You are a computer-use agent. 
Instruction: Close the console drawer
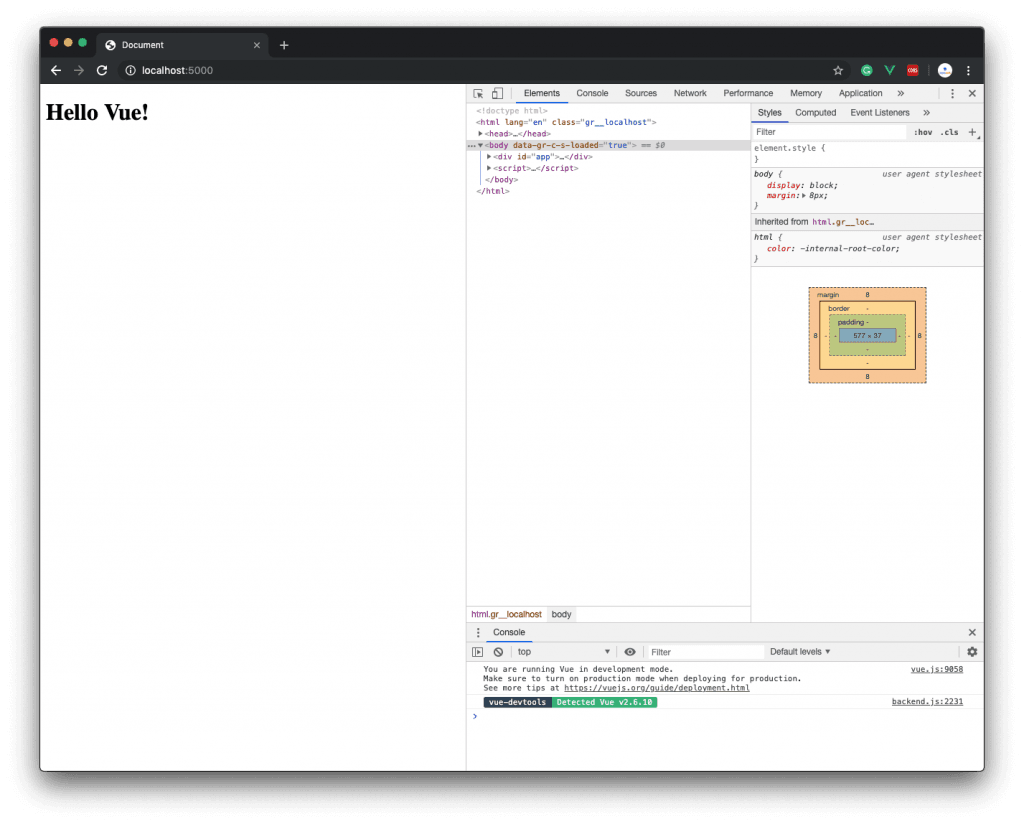tap(972, 633)
